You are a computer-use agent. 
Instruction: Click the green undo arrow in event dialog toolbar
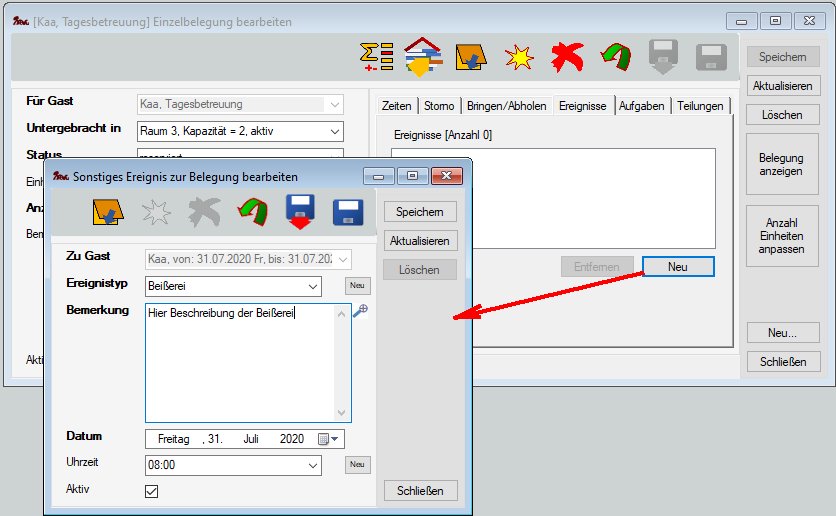click(x=251, y=212)
